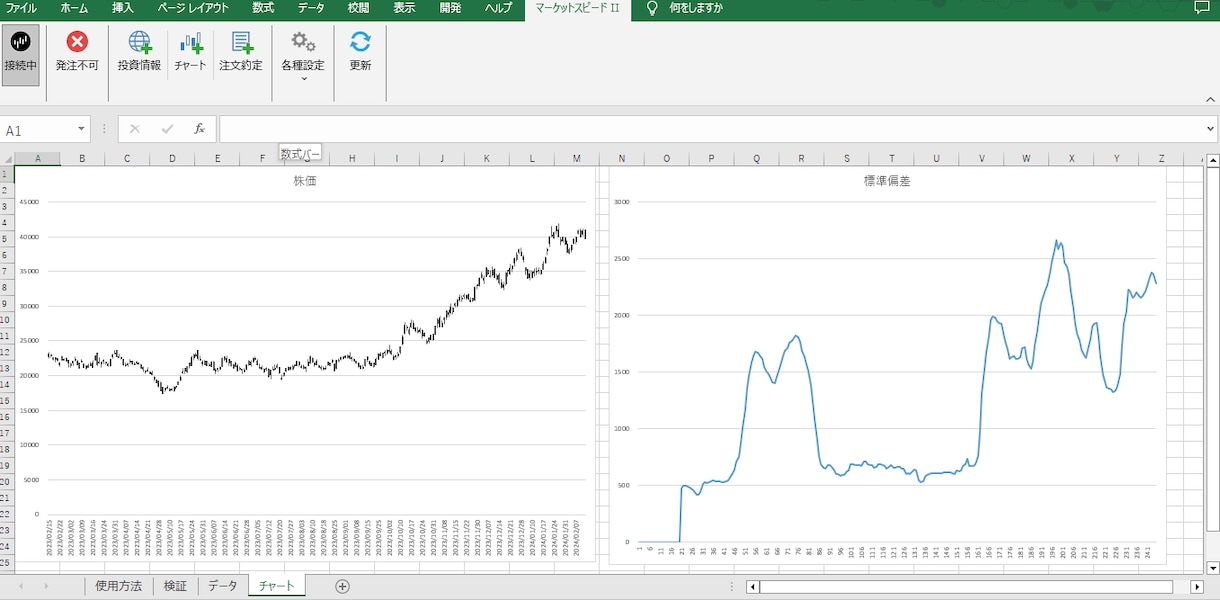Open the ファイル tab
Screen dimensions: 1220x600
[x=22, y=8]
